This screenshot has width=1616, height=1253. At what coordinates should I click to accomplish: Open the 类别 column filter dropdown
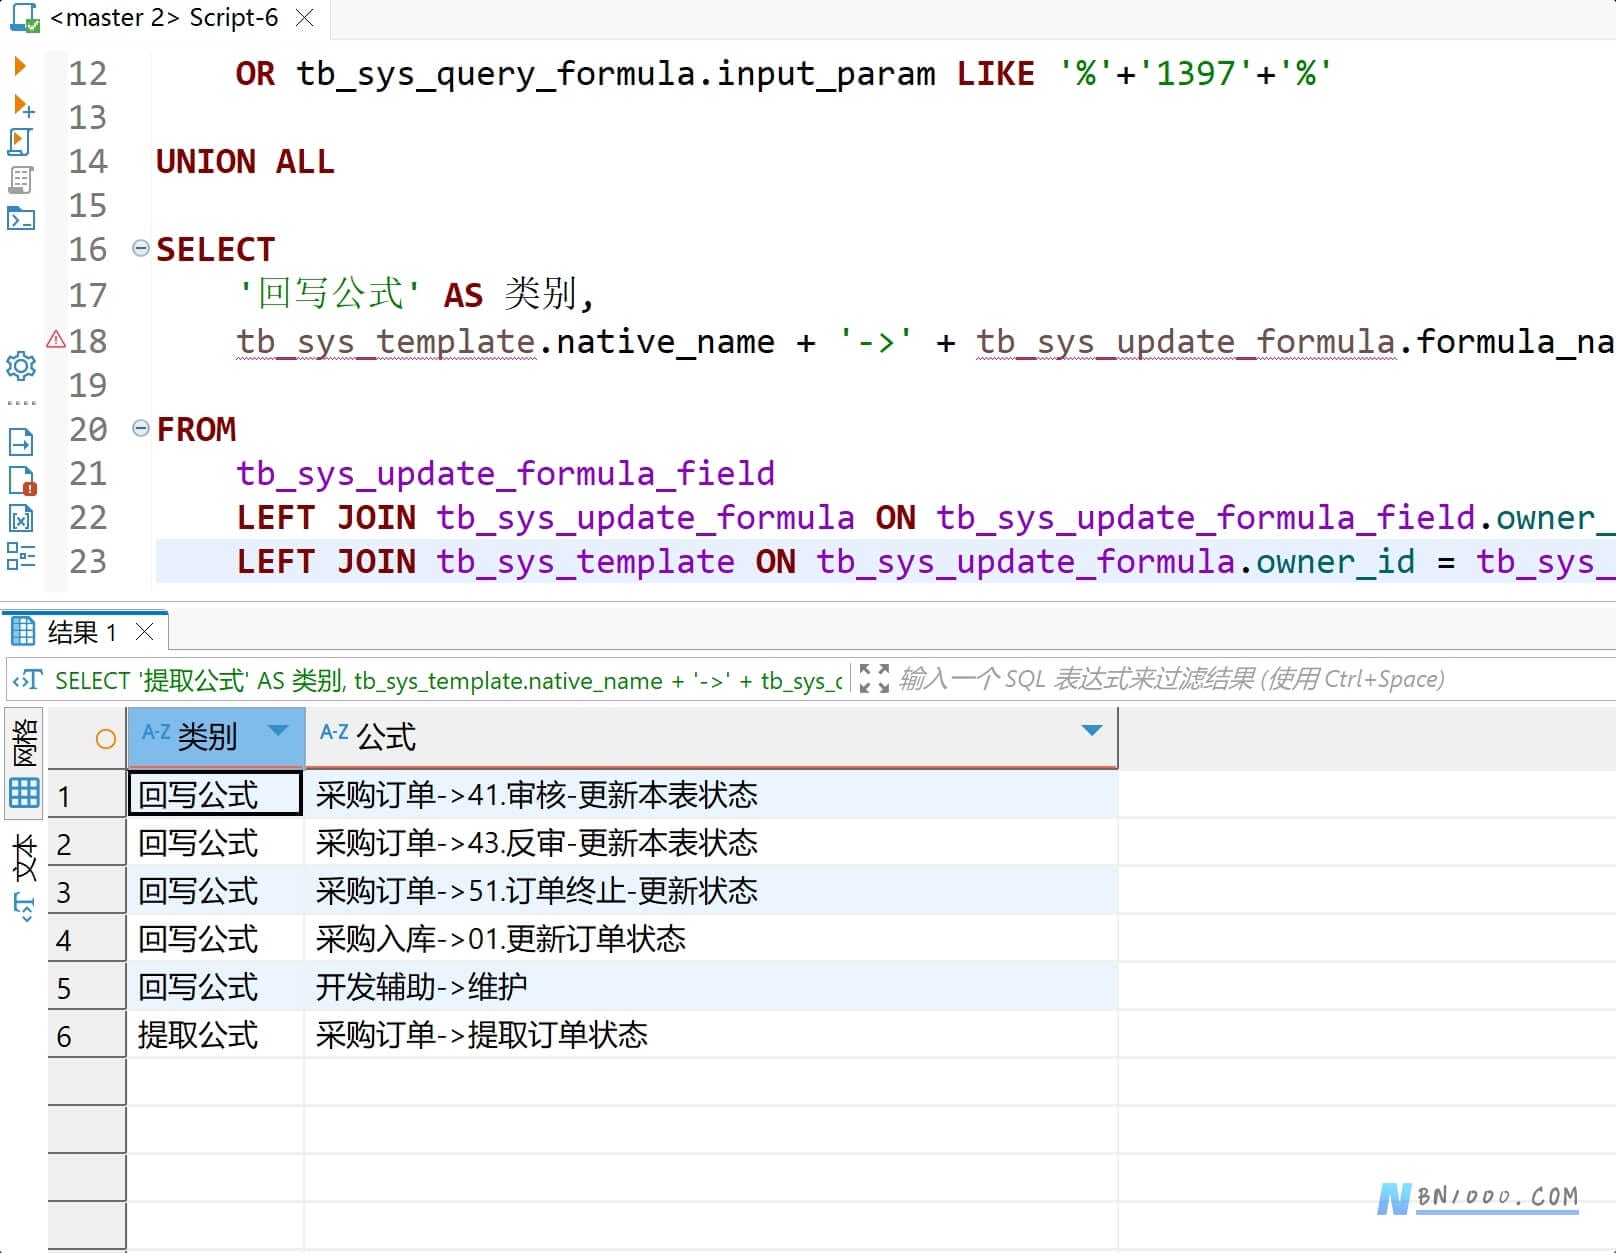tap(279, 731)
